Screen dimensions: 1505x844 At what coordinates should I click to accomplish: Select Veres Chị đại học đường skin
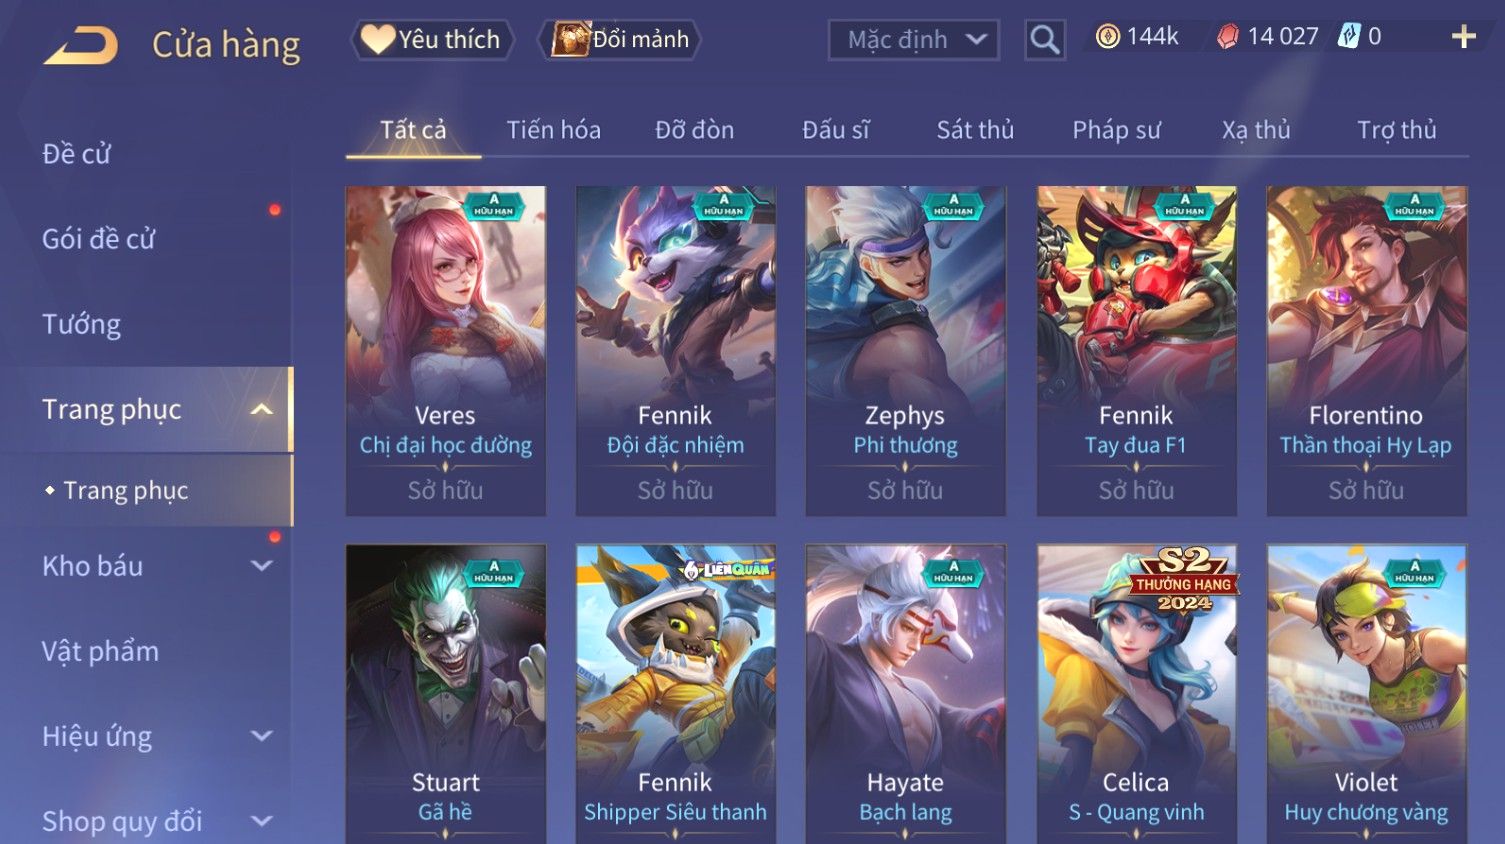[x=446, y=351]
